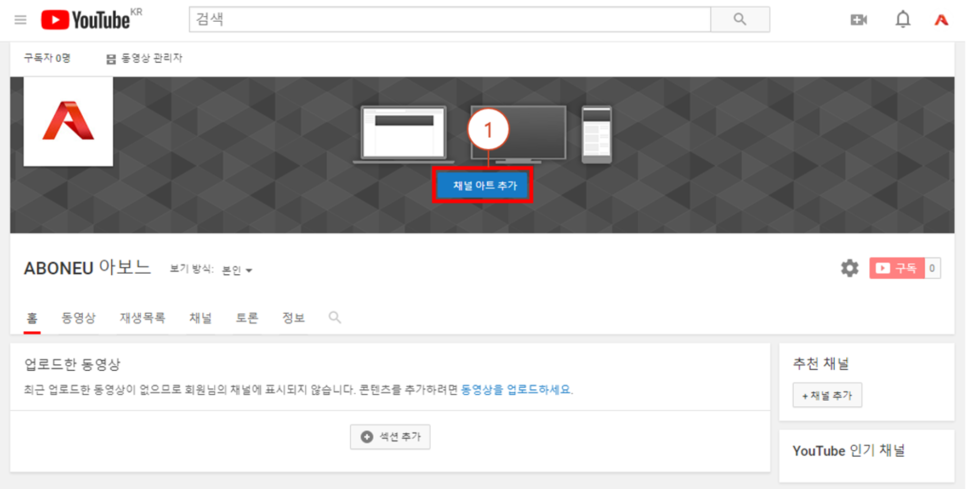Open the upload video camera icon
966x489 pixels.
click(x=858, y=20)
